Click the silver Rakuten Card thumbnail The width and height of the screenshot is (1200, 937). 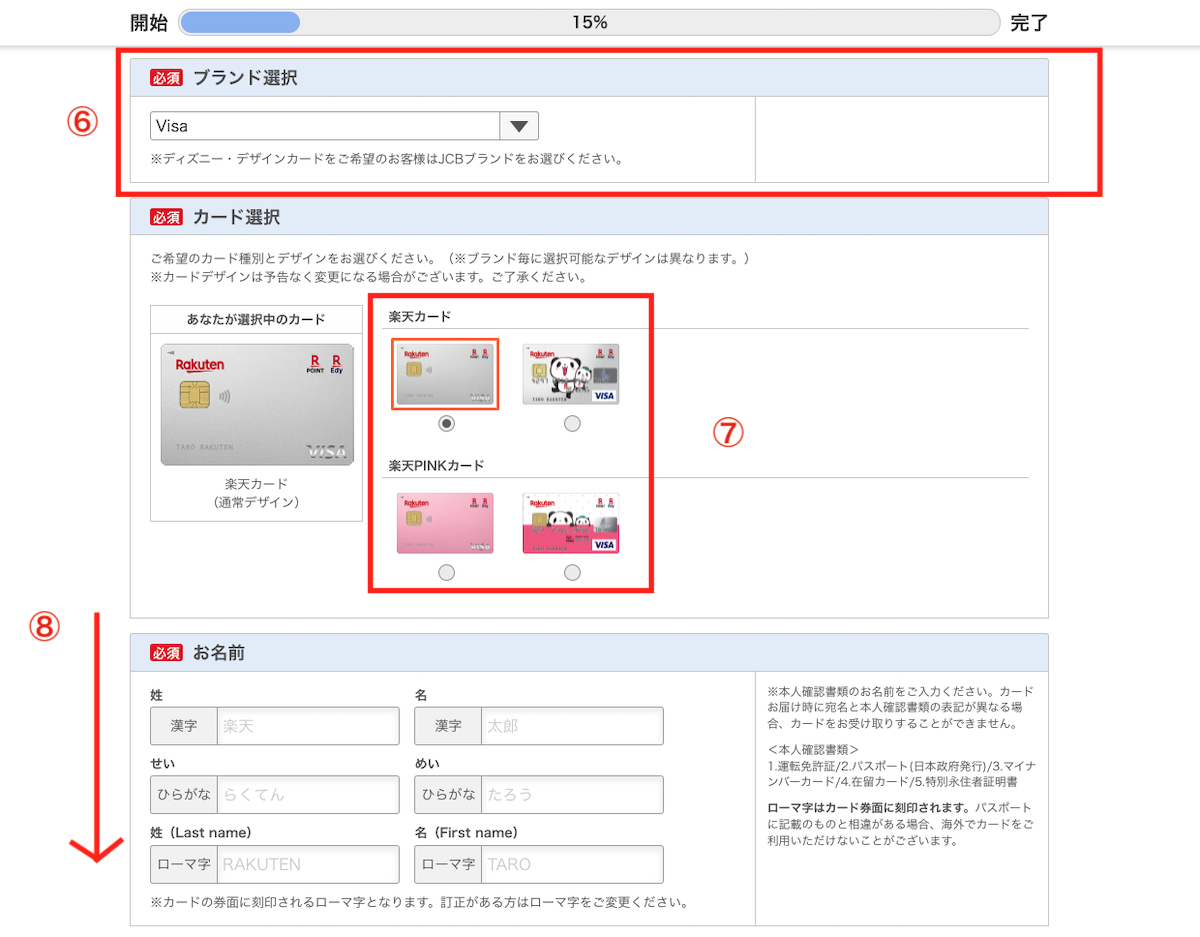[445, 374]
